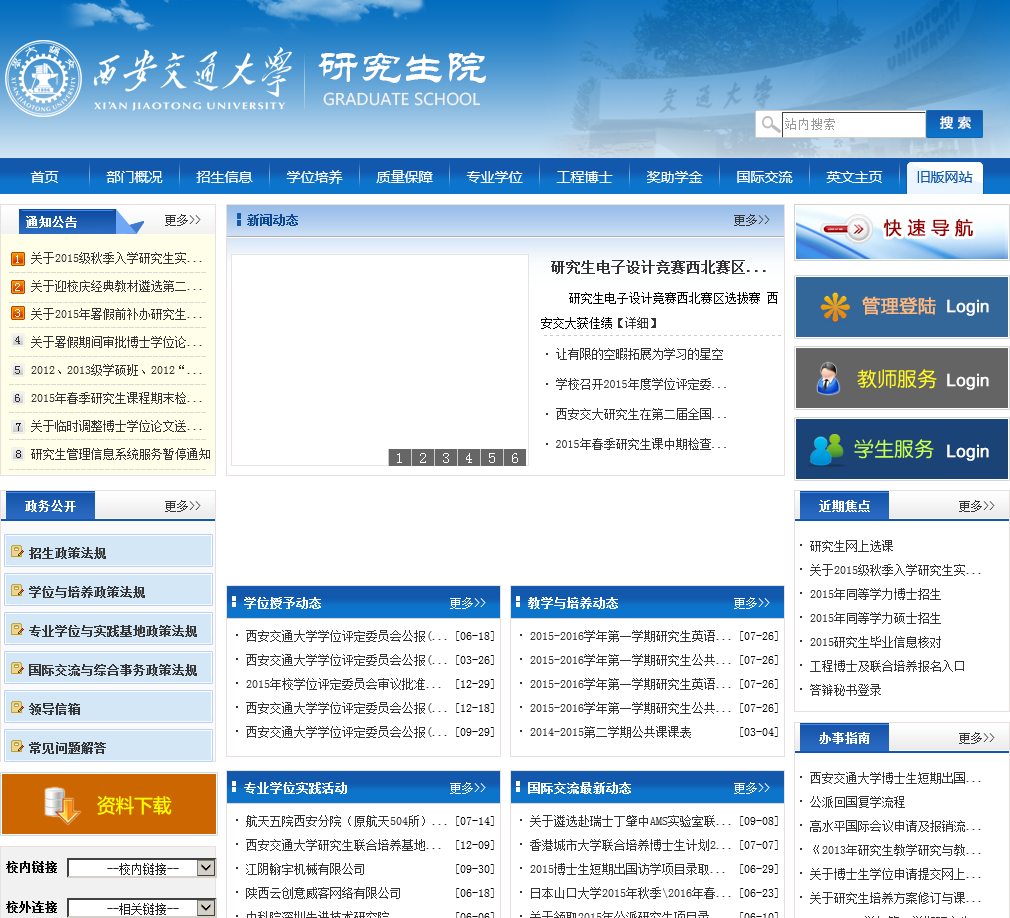Select slide 2 in news slideshow pager
Screen dimensions: 1010x918
423,457
